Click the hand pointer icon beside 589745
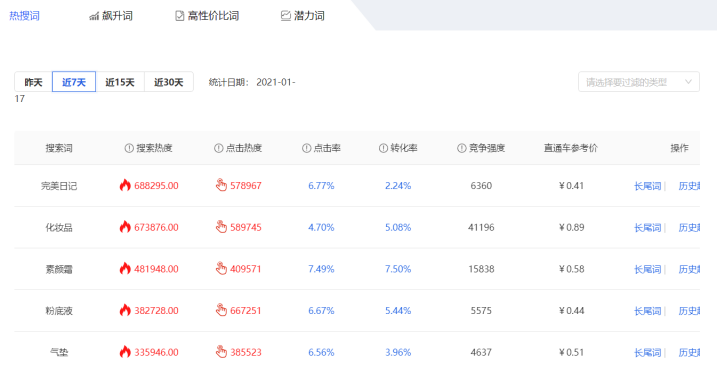The width and height of the screenshot is (718, 369). pyautogui.click(x=221, y=227)
